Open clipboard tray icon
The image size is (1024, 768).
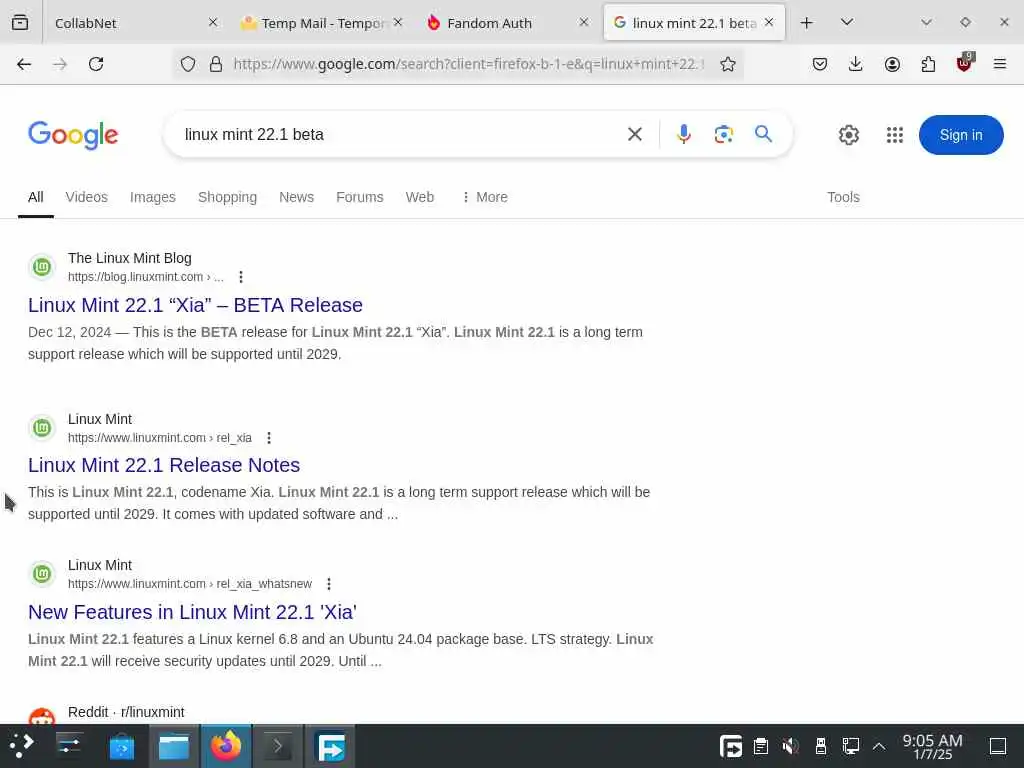tap(760, 746)
